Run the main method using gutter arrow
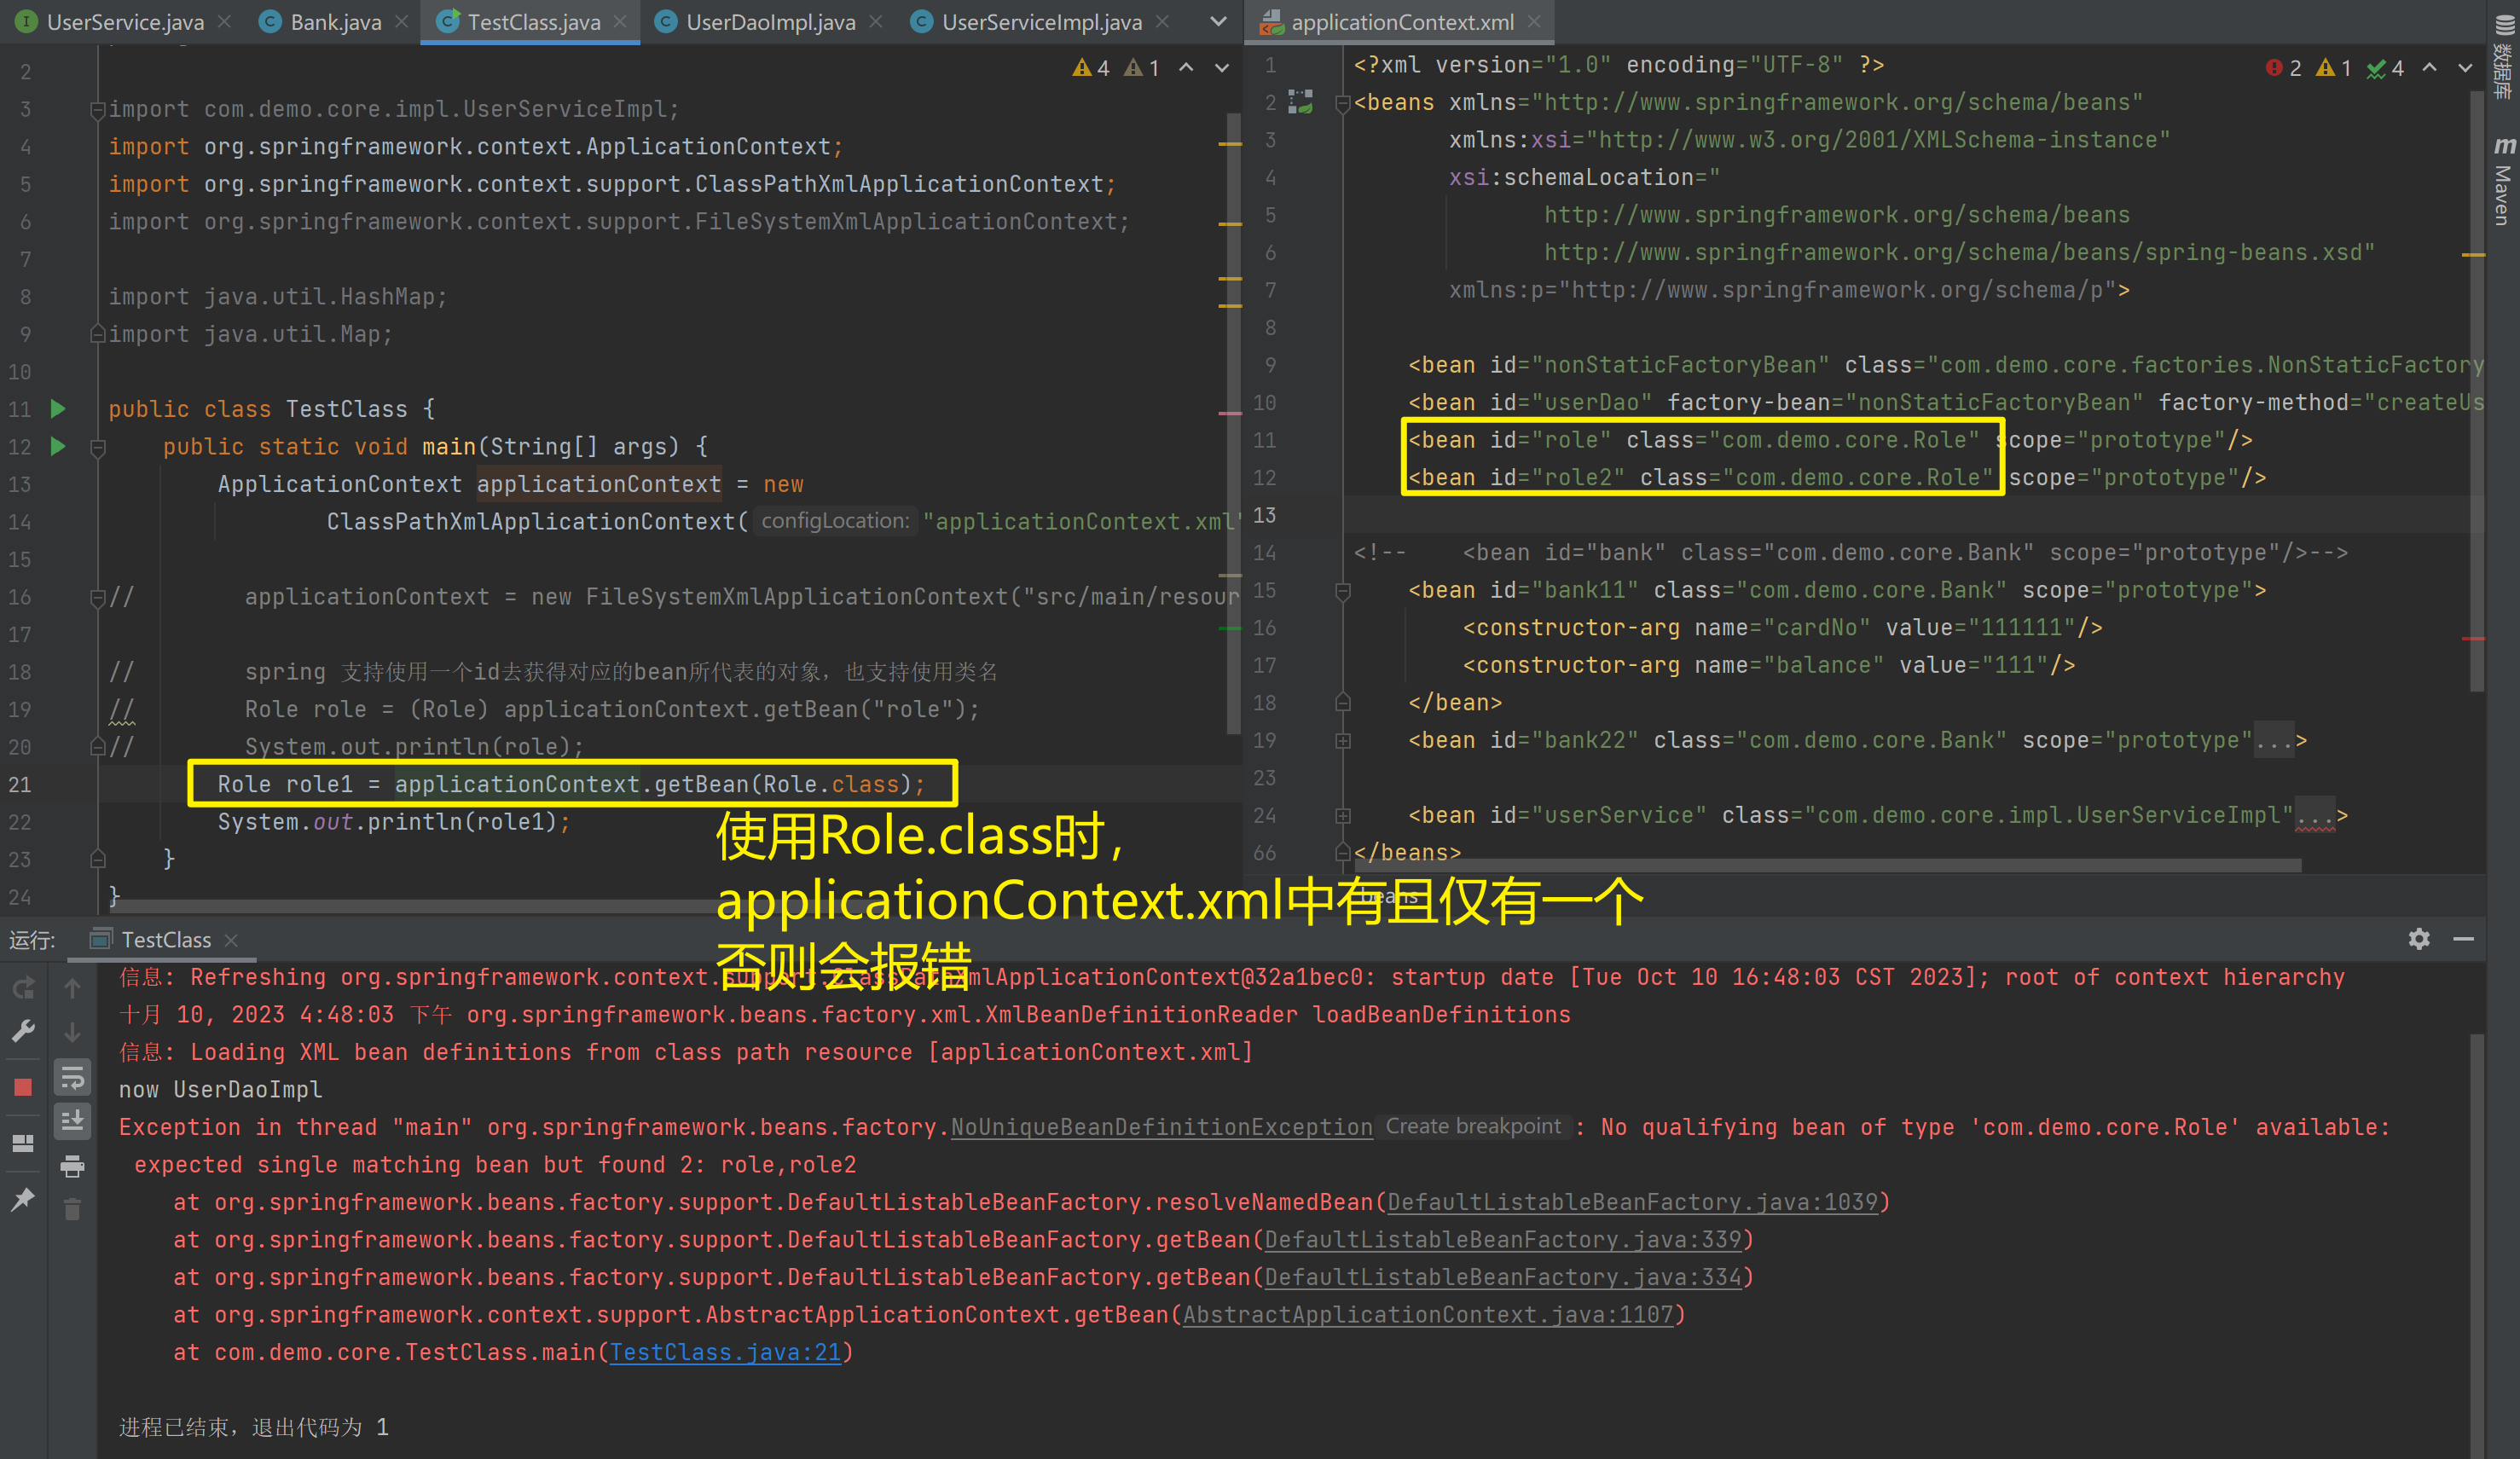The height and width of the screenshot is (1459, 2520). point(58,446)
